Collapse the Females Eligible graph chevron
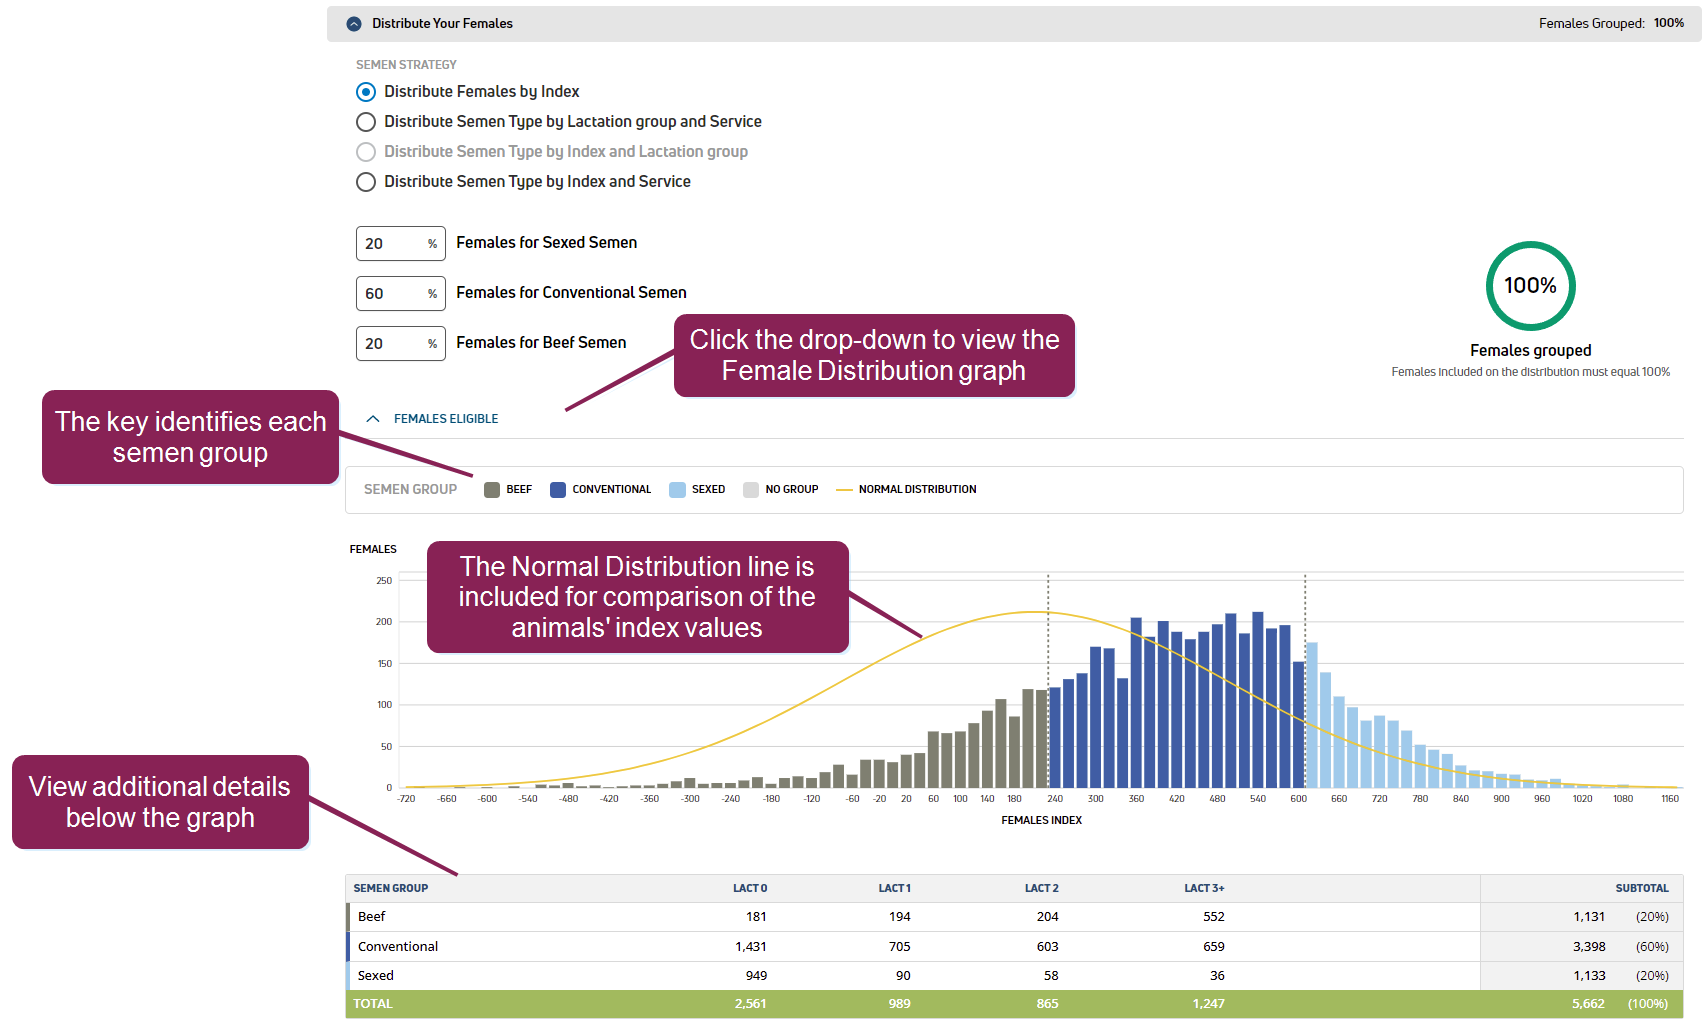Viewport: 1705px width, 1031px height. coord(373,419)
